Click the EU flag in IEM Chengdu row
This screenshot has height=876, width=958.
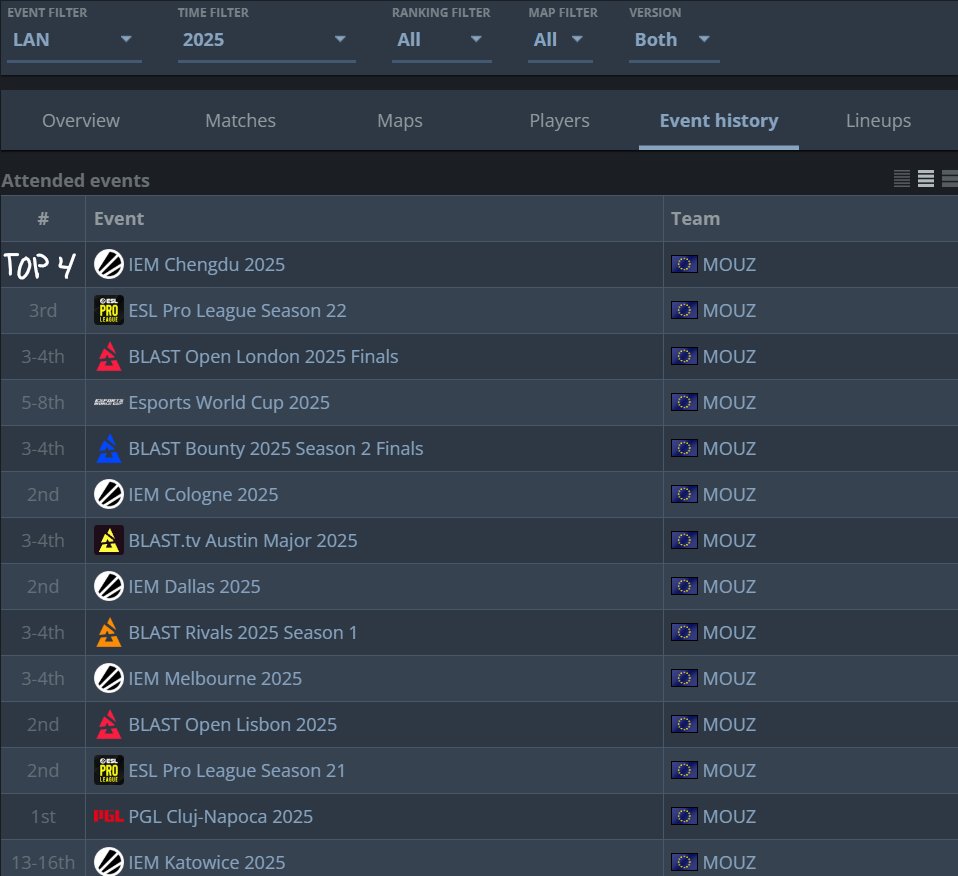point(684,265)
